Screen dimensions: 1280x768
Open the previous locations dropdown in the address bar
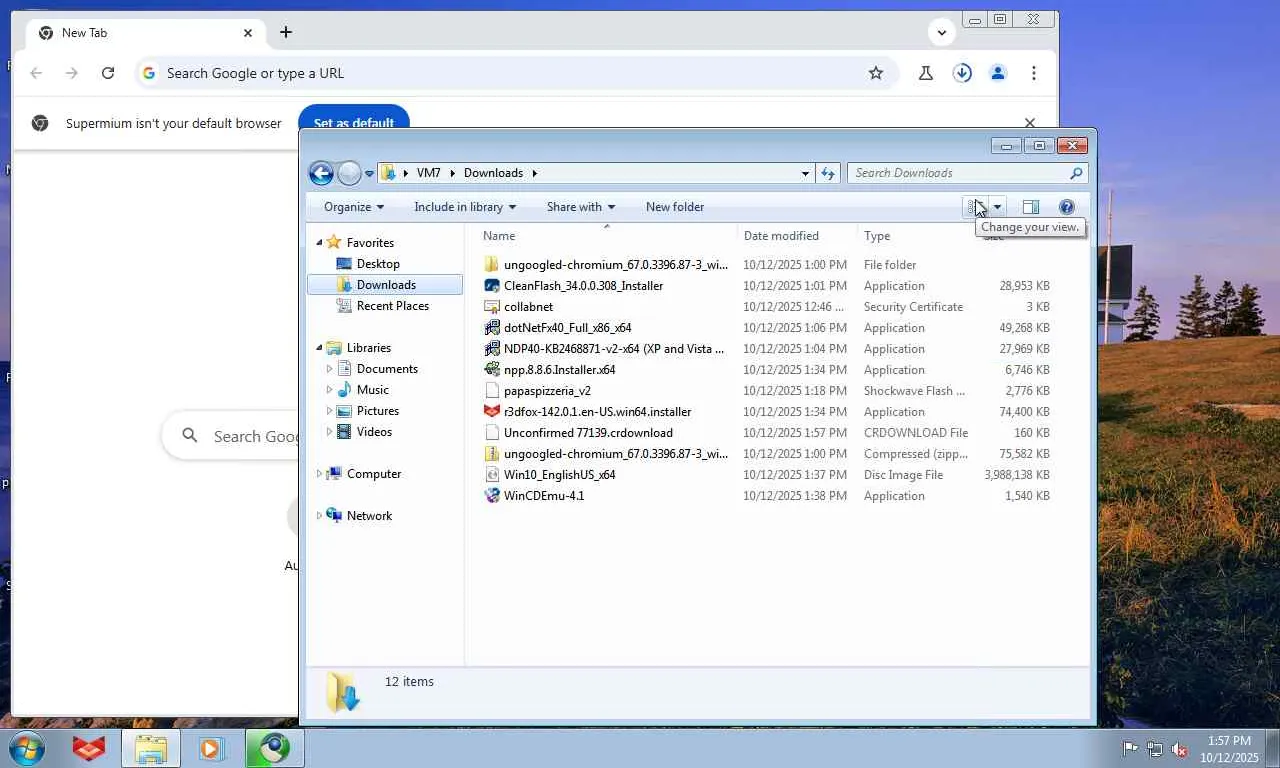point(805,173)
